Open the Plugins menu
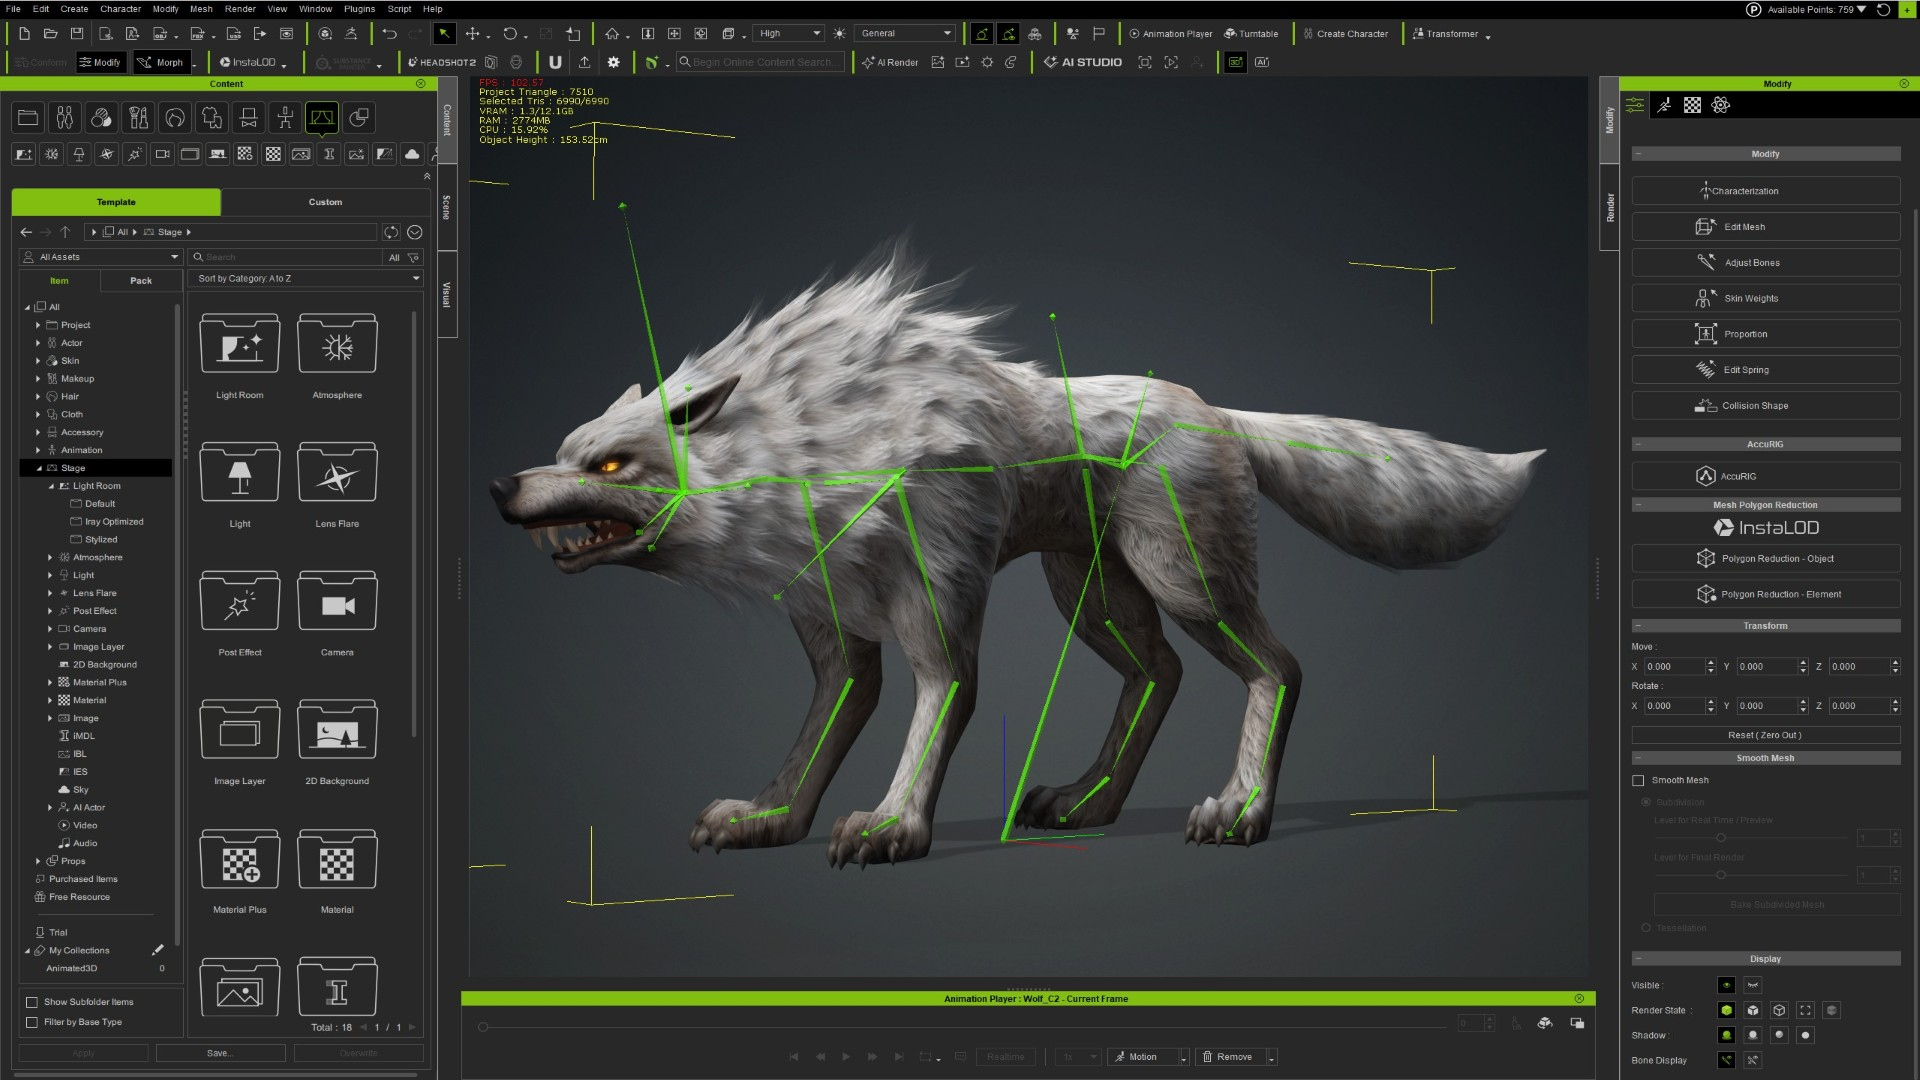 pos(359,9)
